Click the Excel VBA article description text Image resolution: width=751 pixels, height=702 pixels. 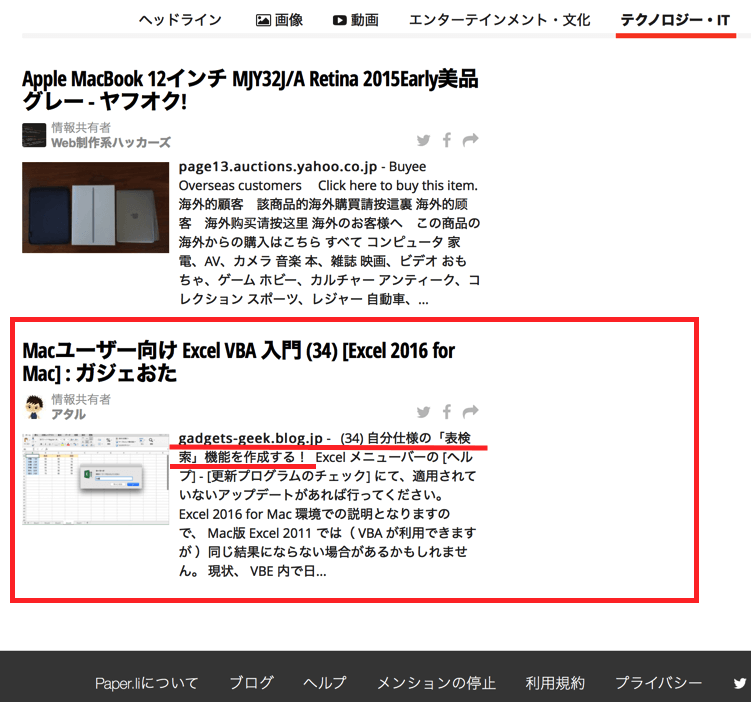[328, 505]
